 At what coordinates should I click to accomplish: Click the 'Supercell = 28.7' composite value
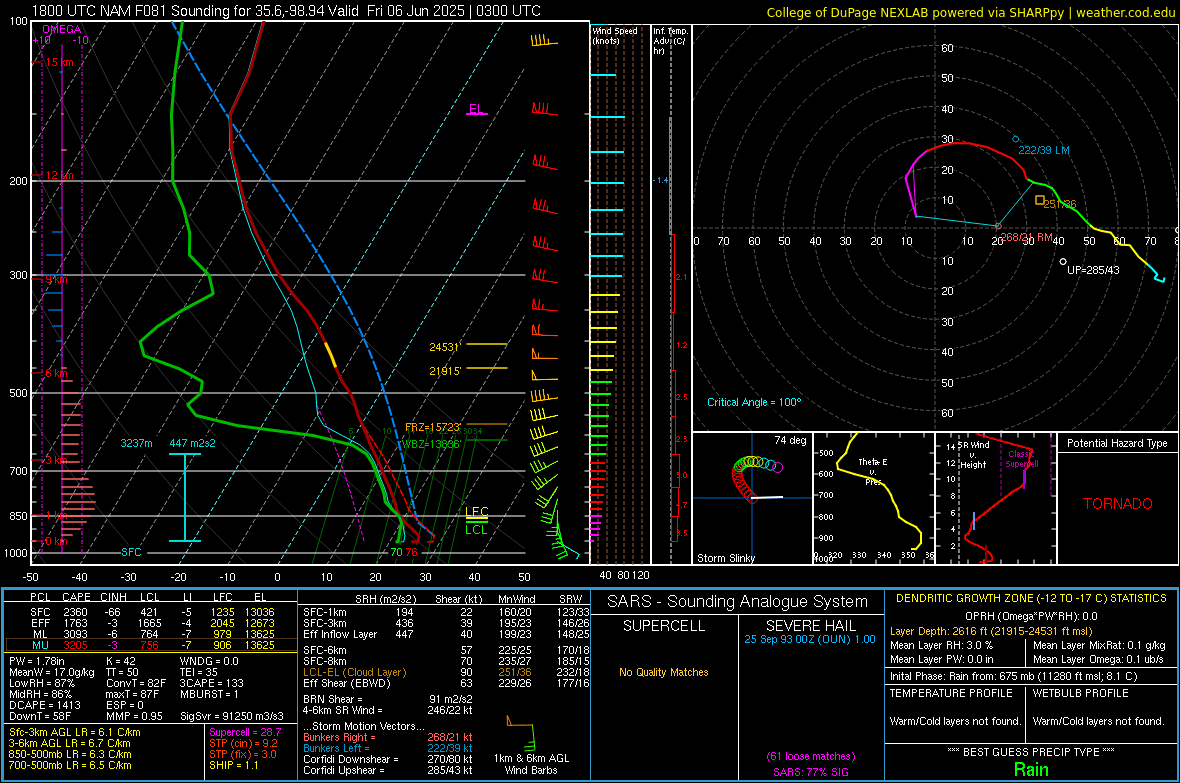pos(245,732)
